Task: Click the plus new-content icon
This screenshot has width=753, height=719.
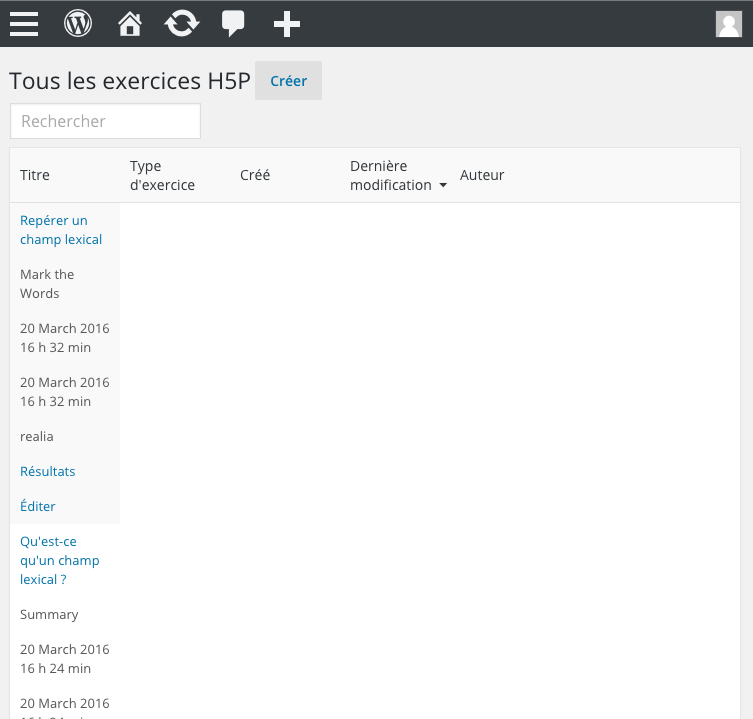Action: 287,24
